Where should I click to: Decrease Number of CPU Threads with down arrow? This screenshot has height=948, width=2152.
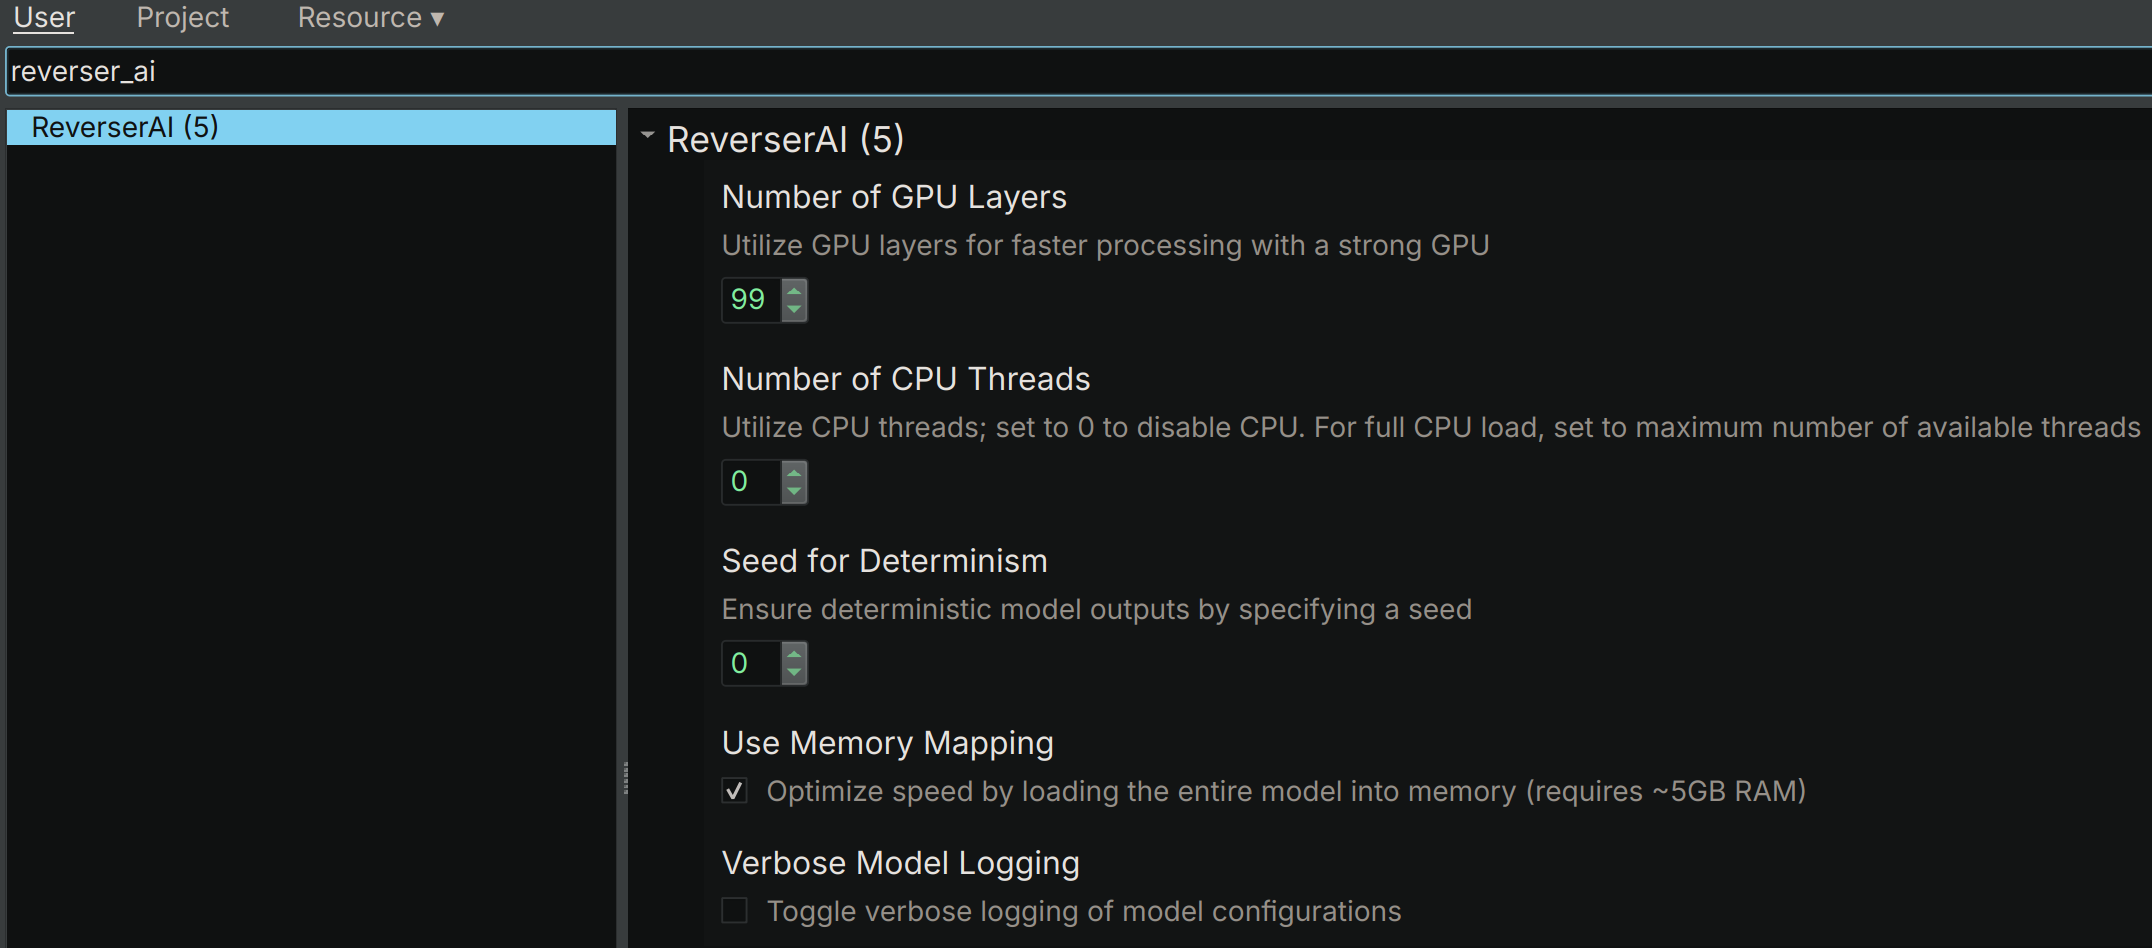(794, 492)
